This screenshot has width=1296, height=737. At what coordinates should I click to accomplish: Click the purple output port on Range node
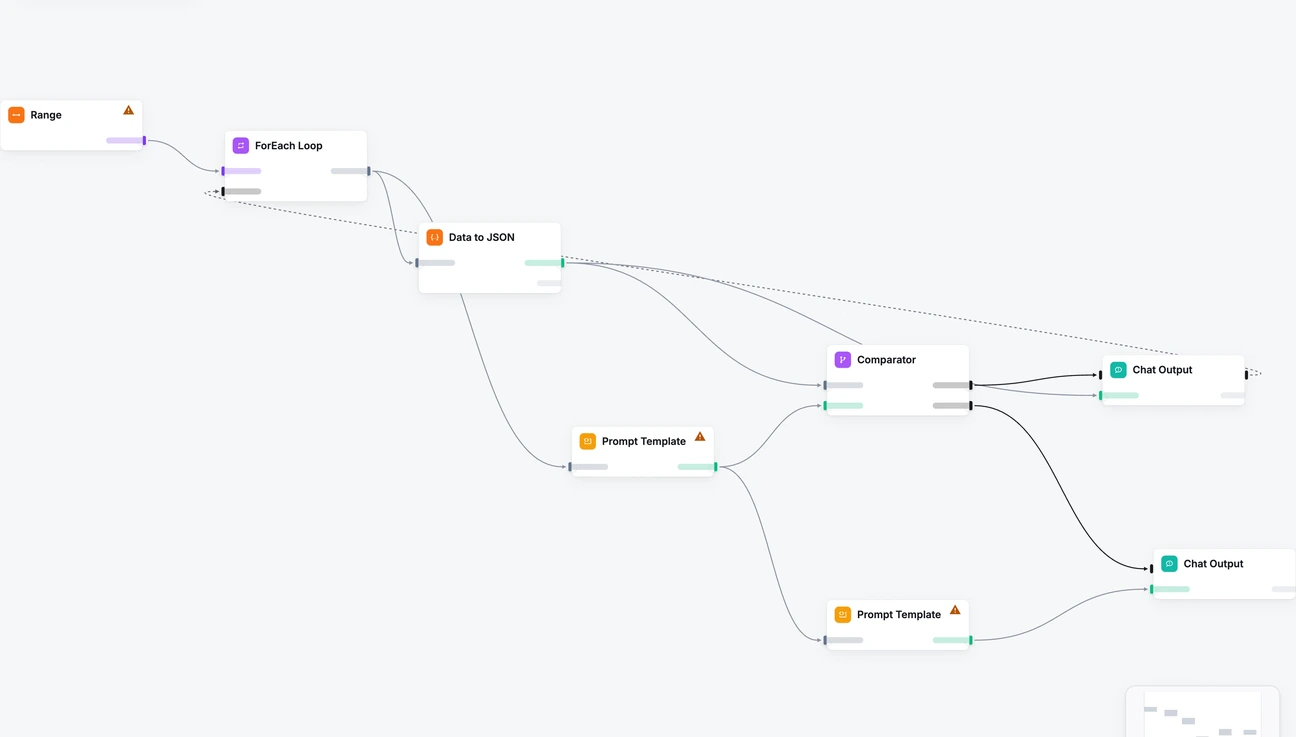144,141
